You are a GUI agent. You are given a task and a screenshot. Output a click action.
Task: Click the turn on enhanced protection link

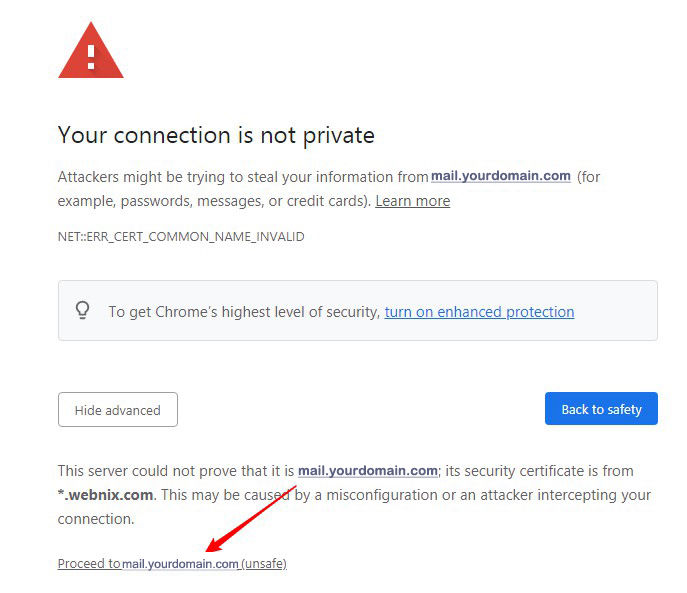pyautogui.click(x=479, y=312)
